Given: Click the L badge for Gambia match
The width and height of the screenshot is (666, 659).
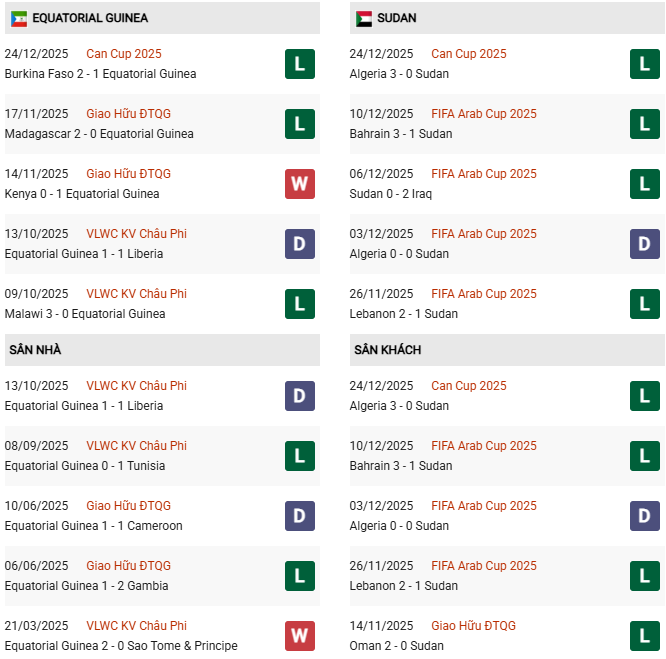Looking at the screenshot, I should (x=300, y=576).
